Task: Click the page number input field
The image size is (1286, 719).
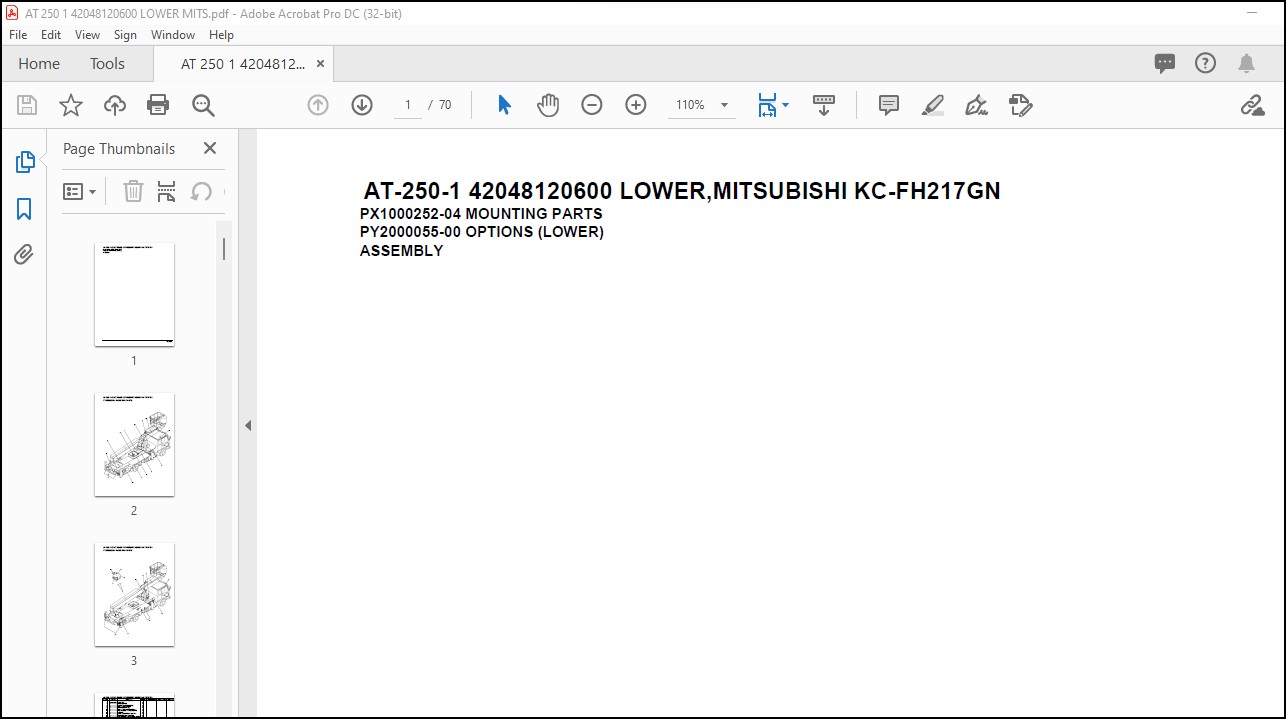Action: pyautogui.click(x=408, y=105)
